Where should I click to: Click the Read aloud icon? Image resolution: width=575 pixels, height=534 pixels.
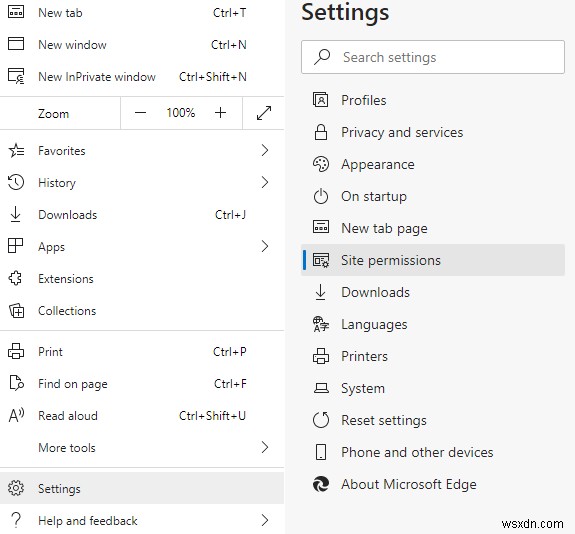16,416
